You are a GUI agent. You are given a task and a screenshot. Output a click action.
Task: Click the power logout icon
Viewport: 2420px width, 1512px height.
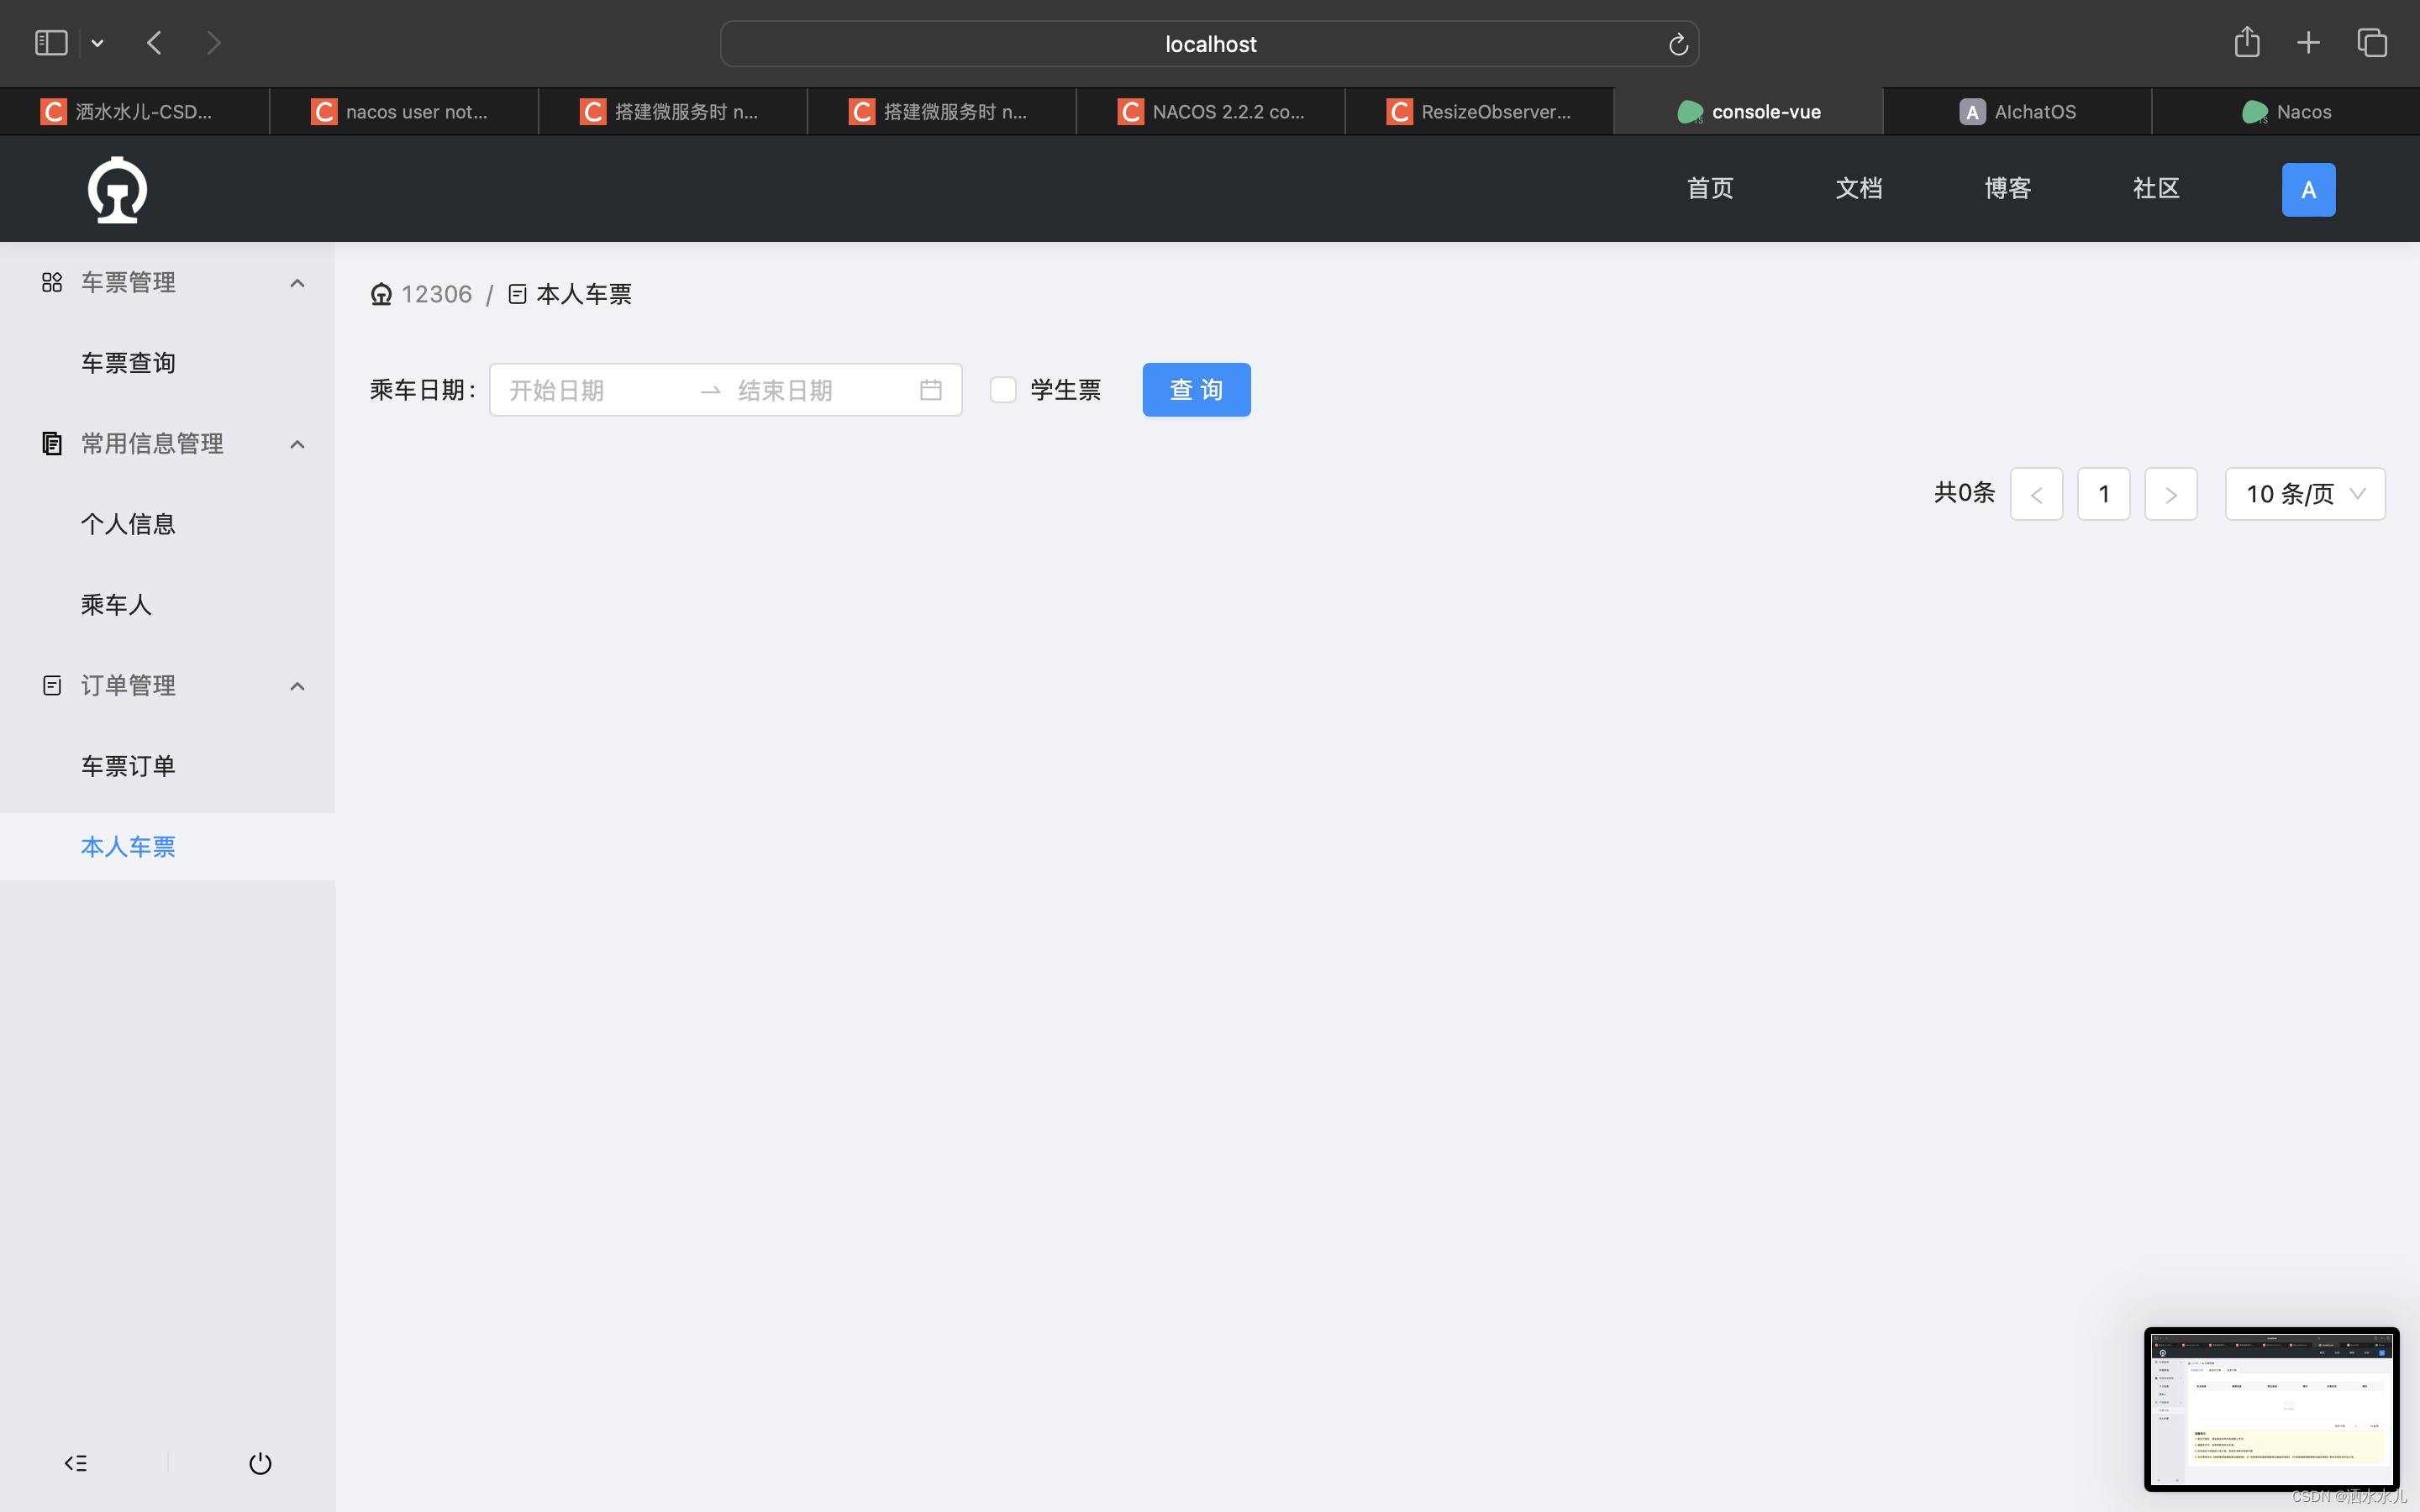pyautogui.click(x=260, y=1463)
